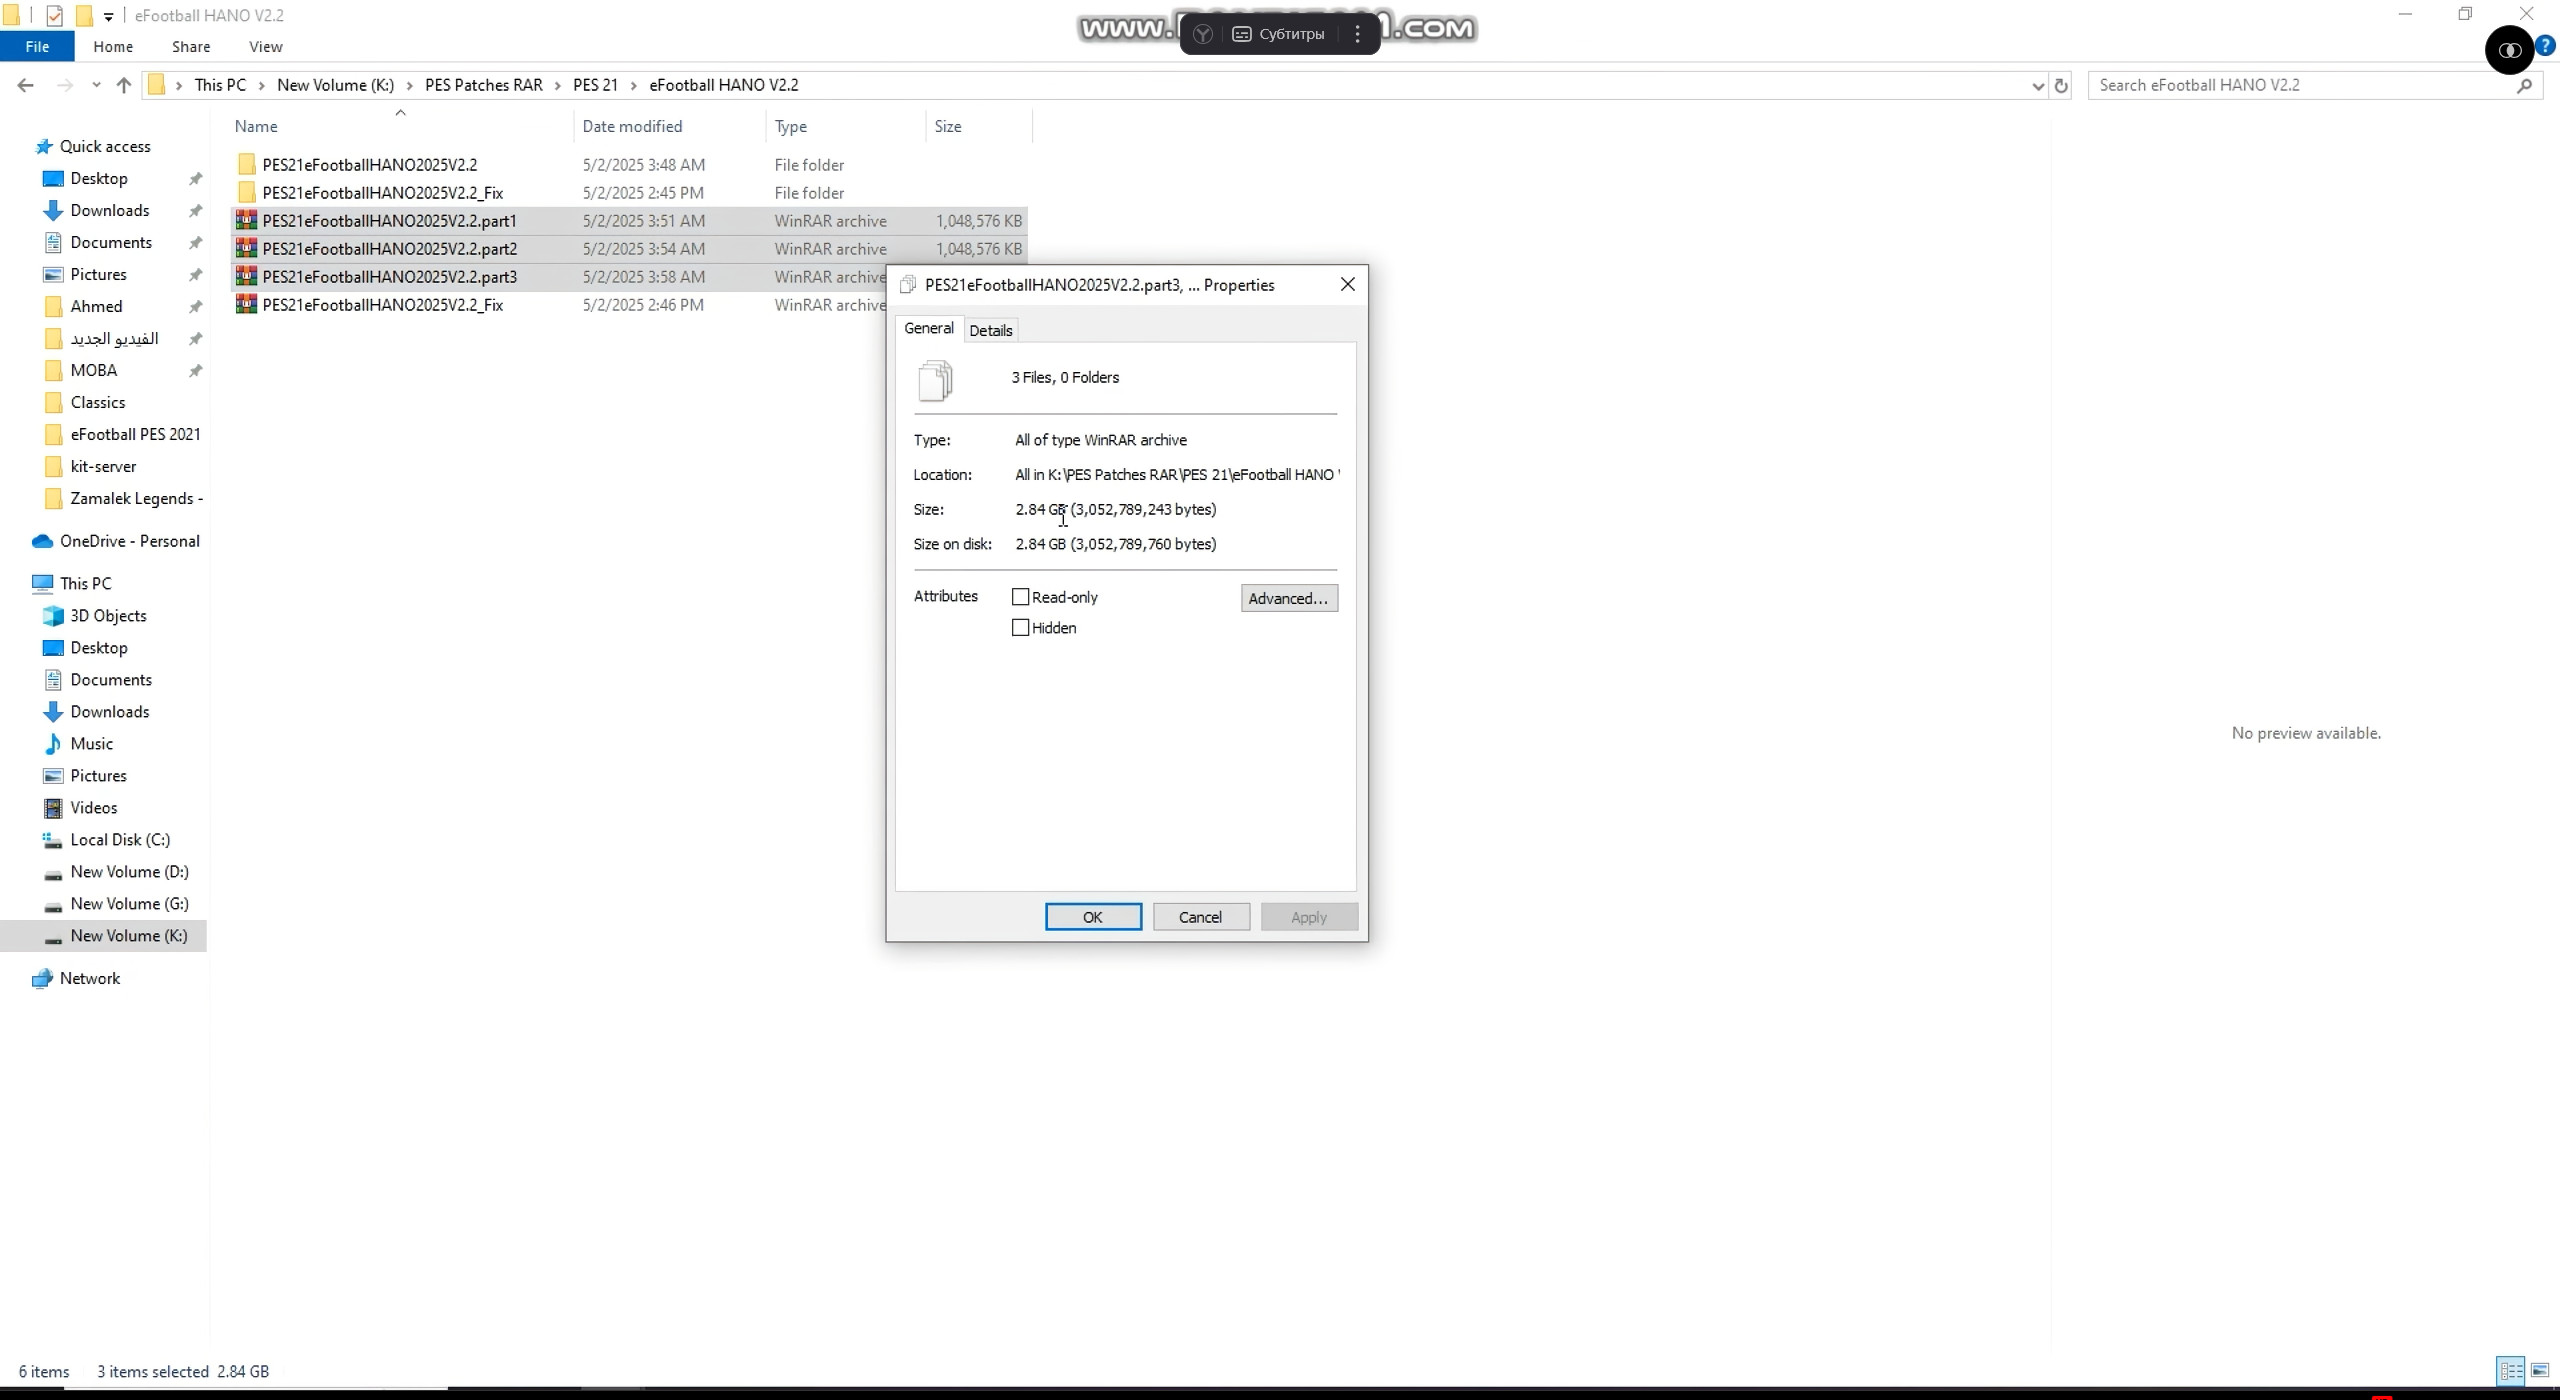
Task: Open recent locations dropdown arrow
Action: point(96,85)
